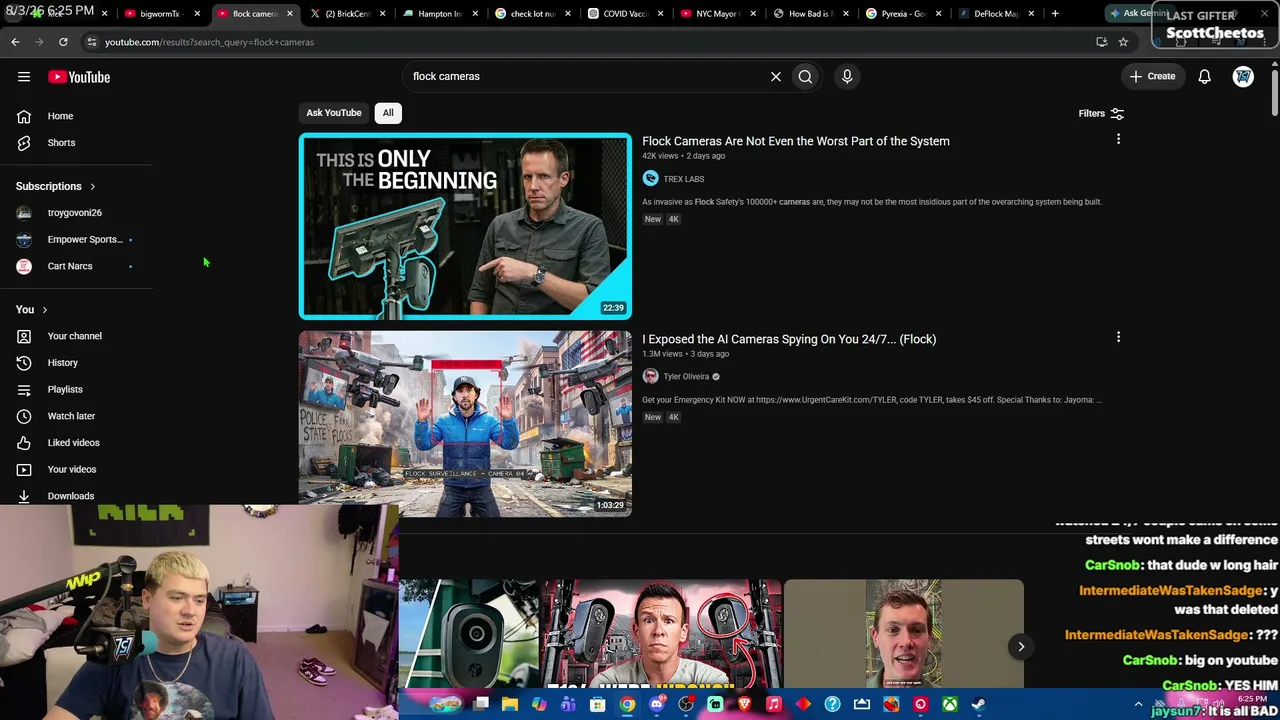
Task: Open Tyler Oliveira's channel avatar
Action: tap(650, 377)
